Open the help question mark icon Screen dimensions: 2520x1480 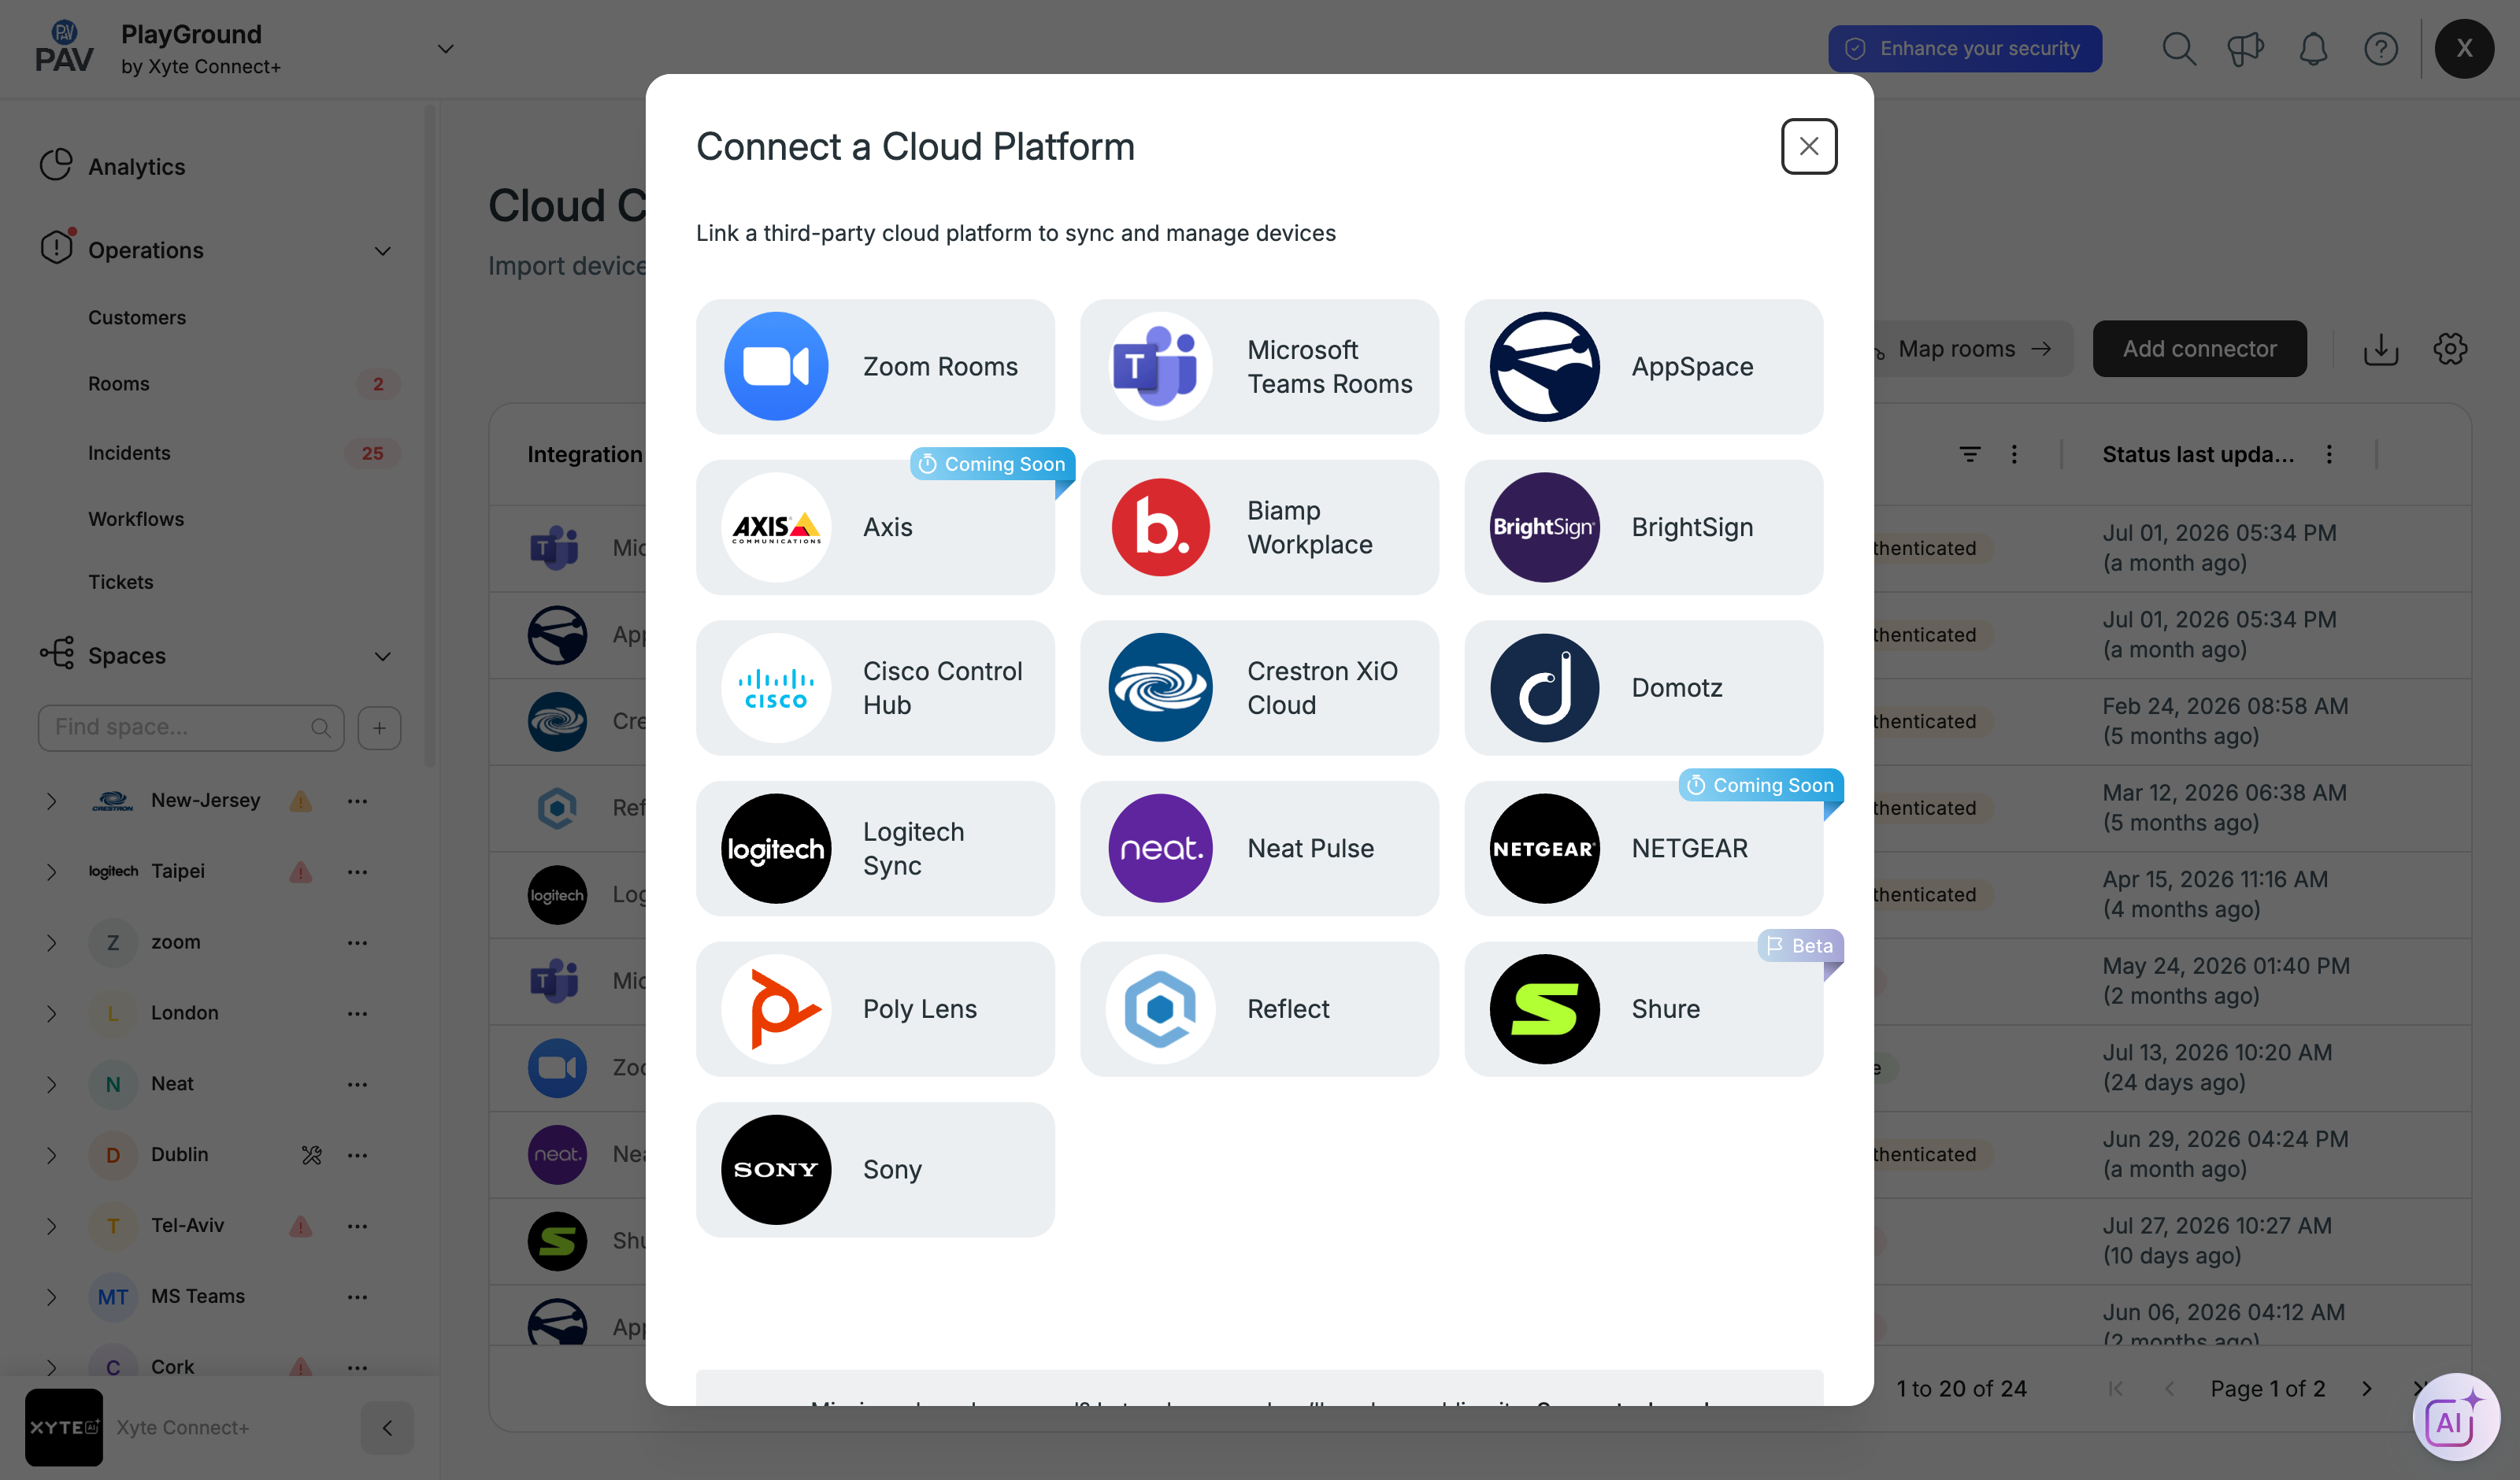[2381, 48]
